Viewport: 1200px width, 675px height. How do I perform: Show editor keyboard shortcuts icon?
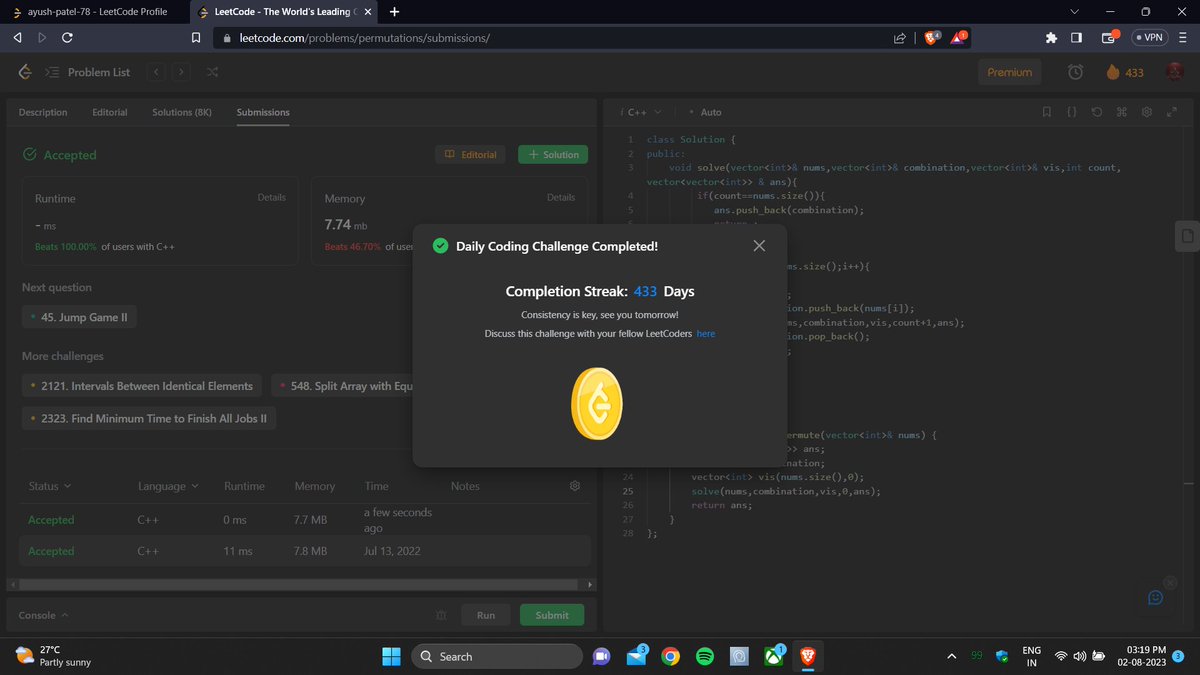click(x=1122, y=112)
